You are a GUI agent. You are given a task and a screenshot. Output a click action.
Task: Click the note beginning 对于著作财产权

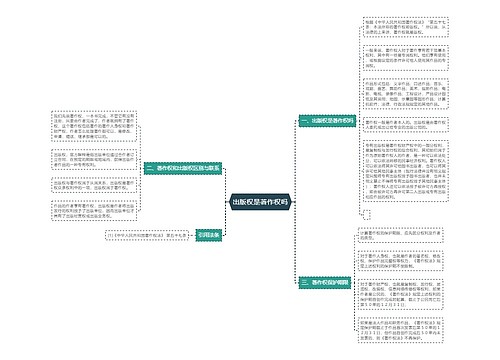[400, 294]
